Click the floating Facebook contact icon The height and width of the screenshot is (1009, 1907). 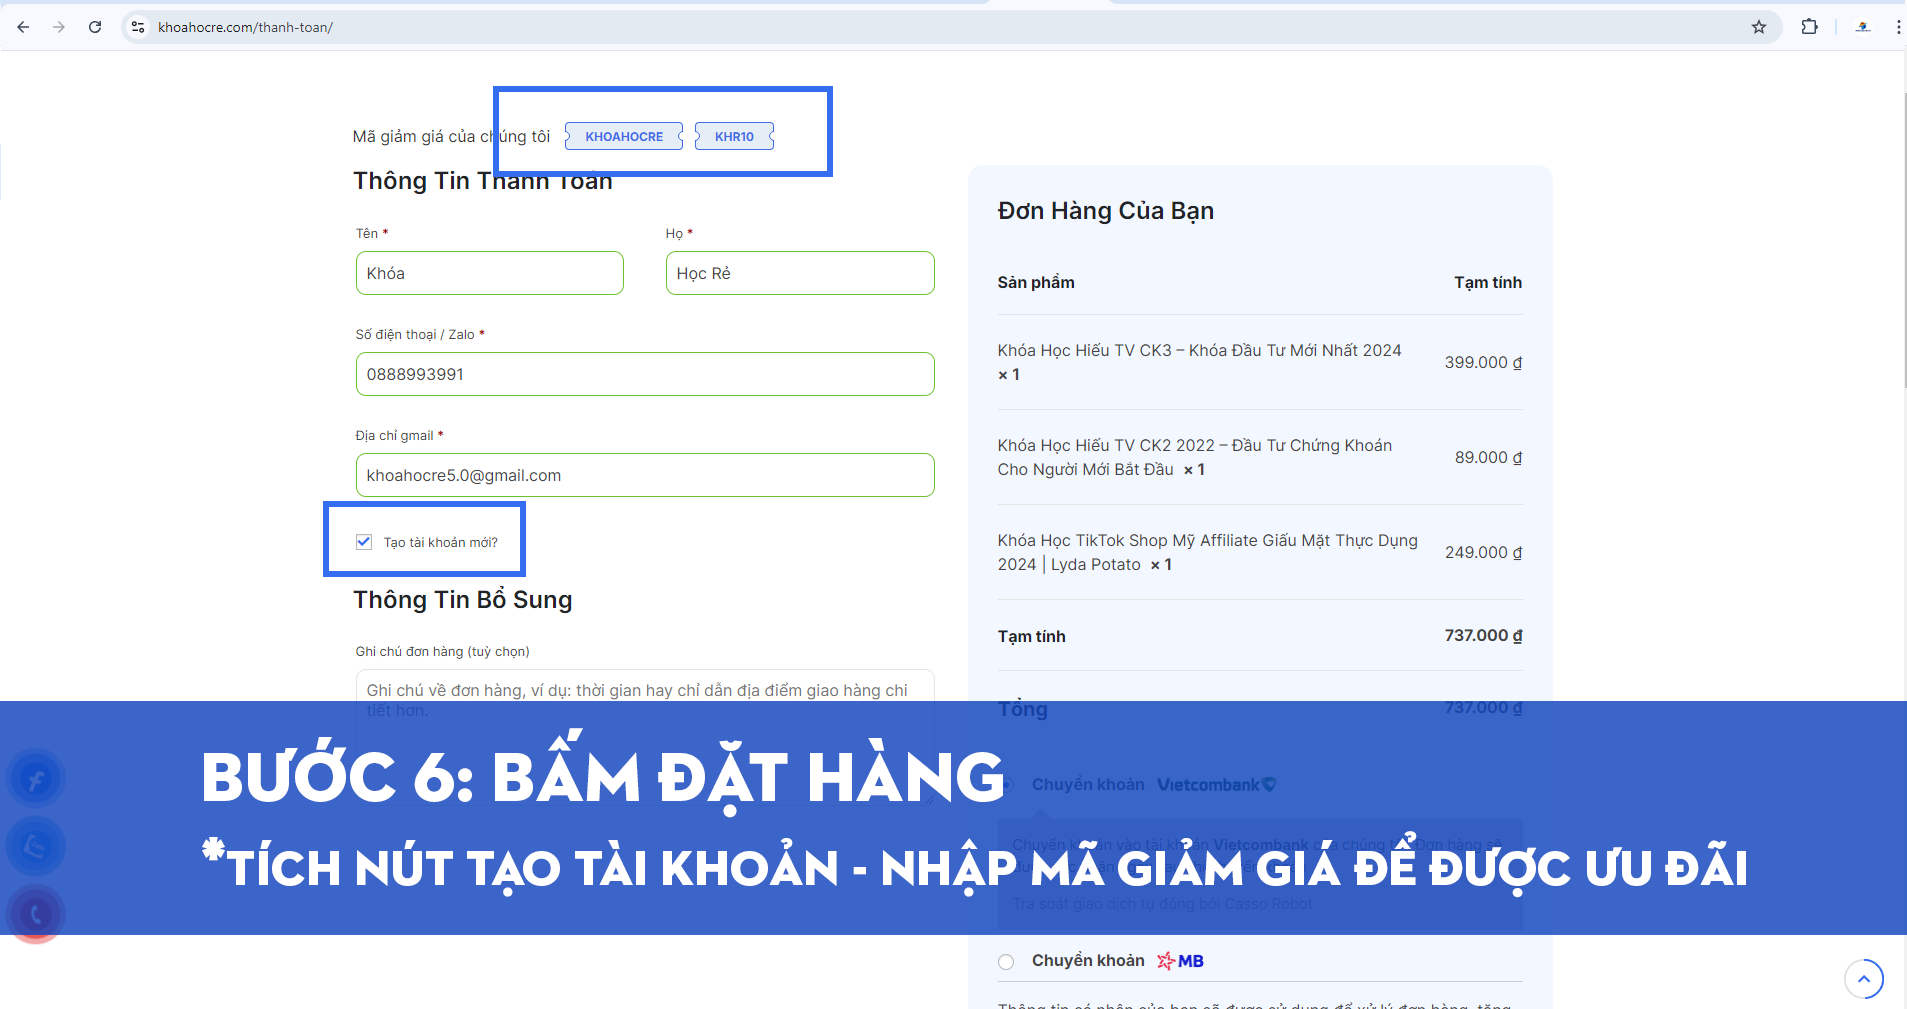(x=36, y=779)
